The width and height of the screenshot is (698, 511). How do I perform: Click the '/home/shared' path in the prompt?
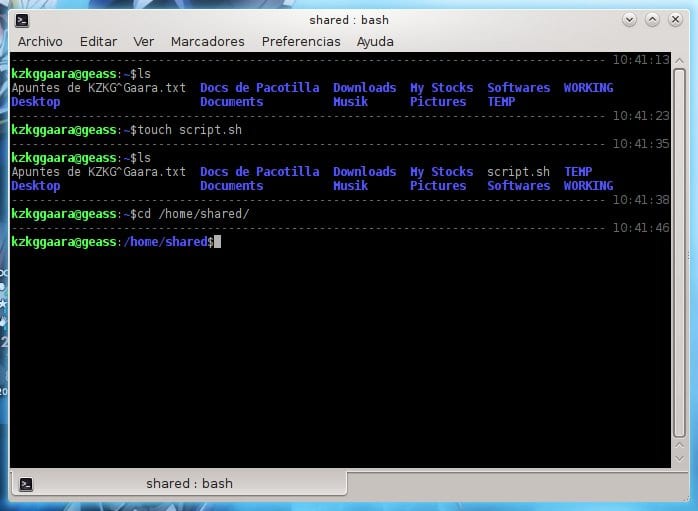tap(165, 242)
